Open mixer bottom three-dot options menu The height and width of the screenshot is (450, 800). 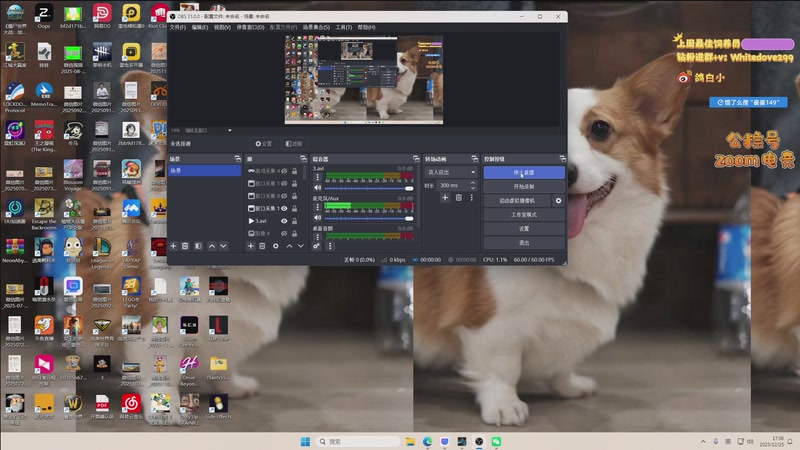coord(330,246)
